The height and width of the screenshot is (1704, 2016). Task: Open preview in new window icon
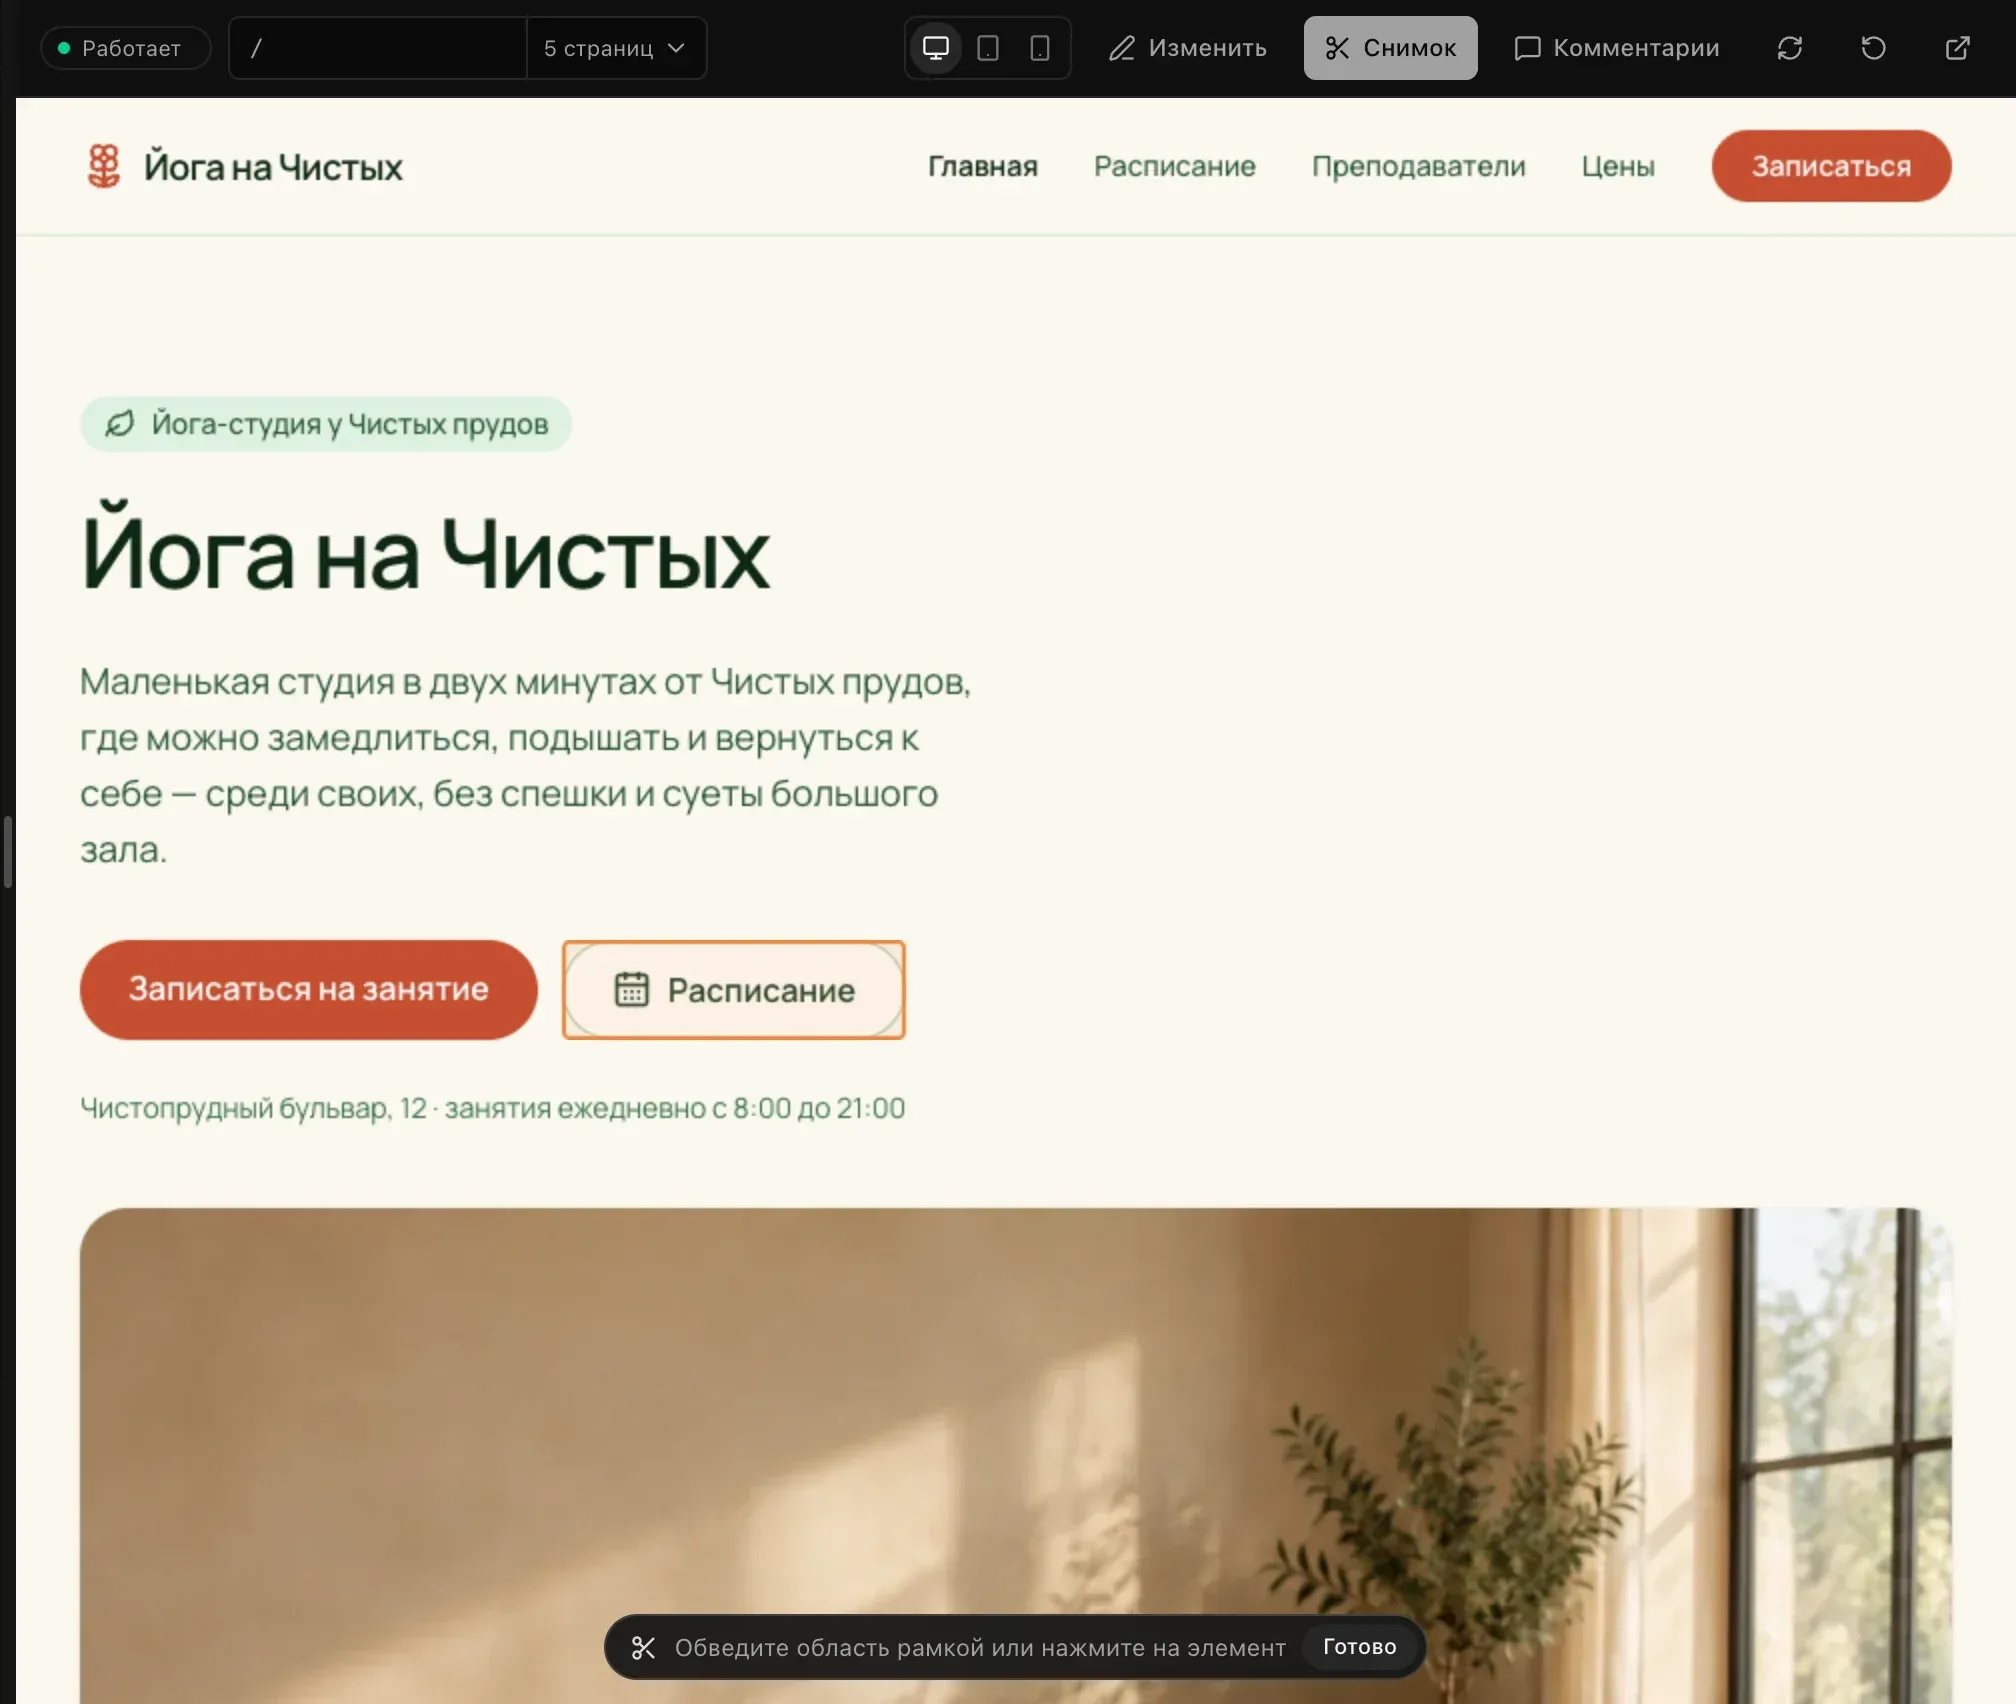[x=1958, y=48]
